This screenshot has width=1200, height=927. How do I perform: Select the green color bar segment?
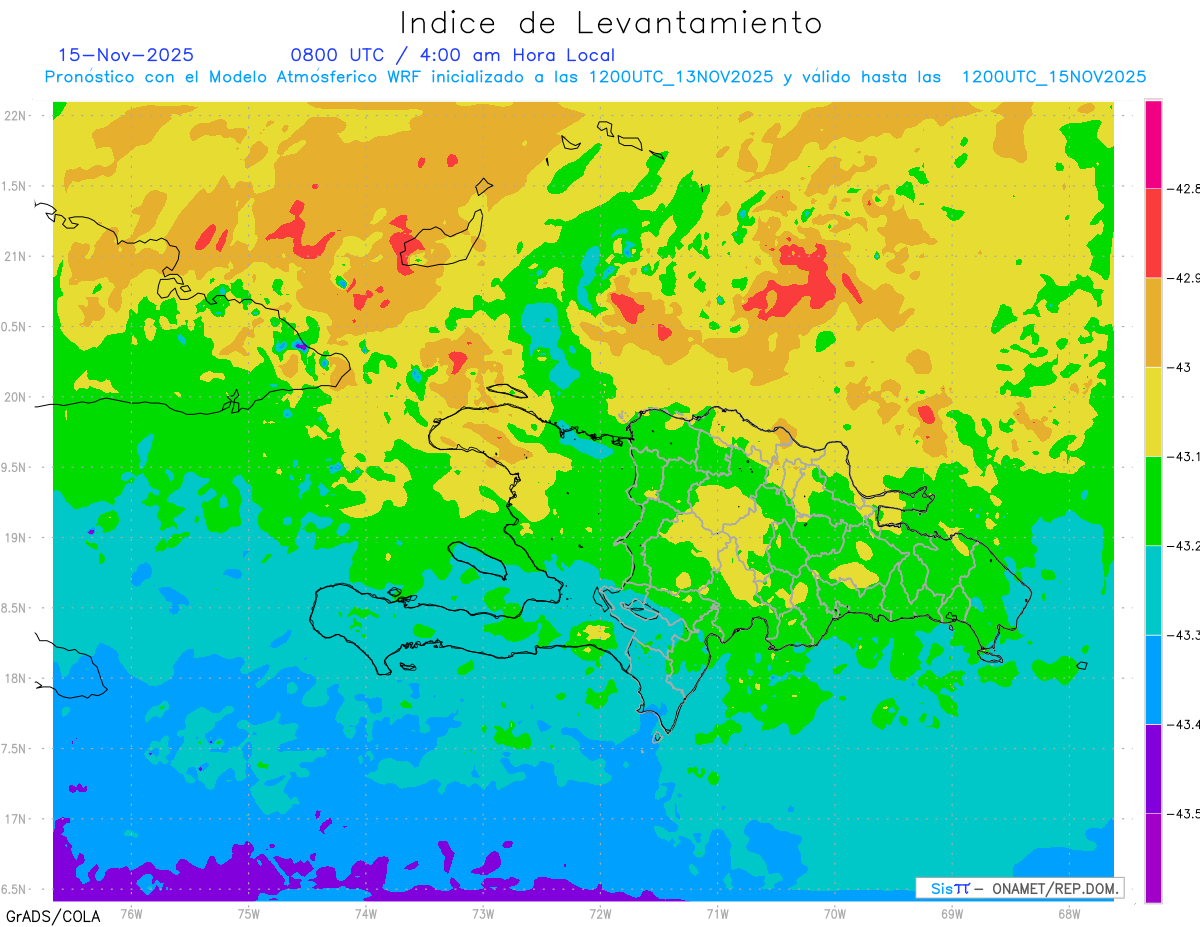[1153, 501]
